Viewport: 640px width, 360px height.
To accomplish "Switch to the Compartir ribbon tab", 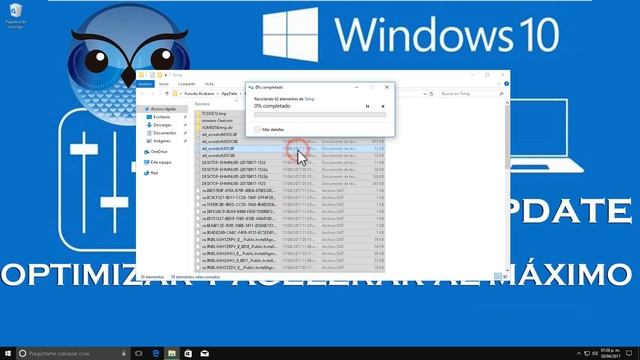I will [187, 84].
